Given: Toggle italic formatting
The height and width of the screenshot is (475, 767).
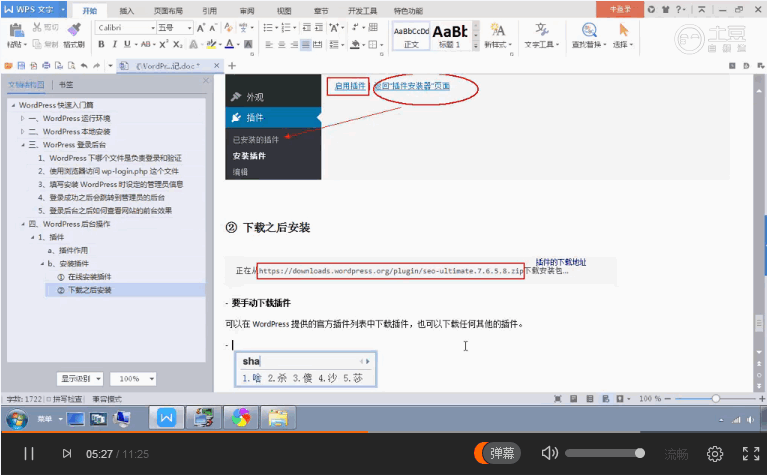Looking at the screenshot, I should [114, 44].
